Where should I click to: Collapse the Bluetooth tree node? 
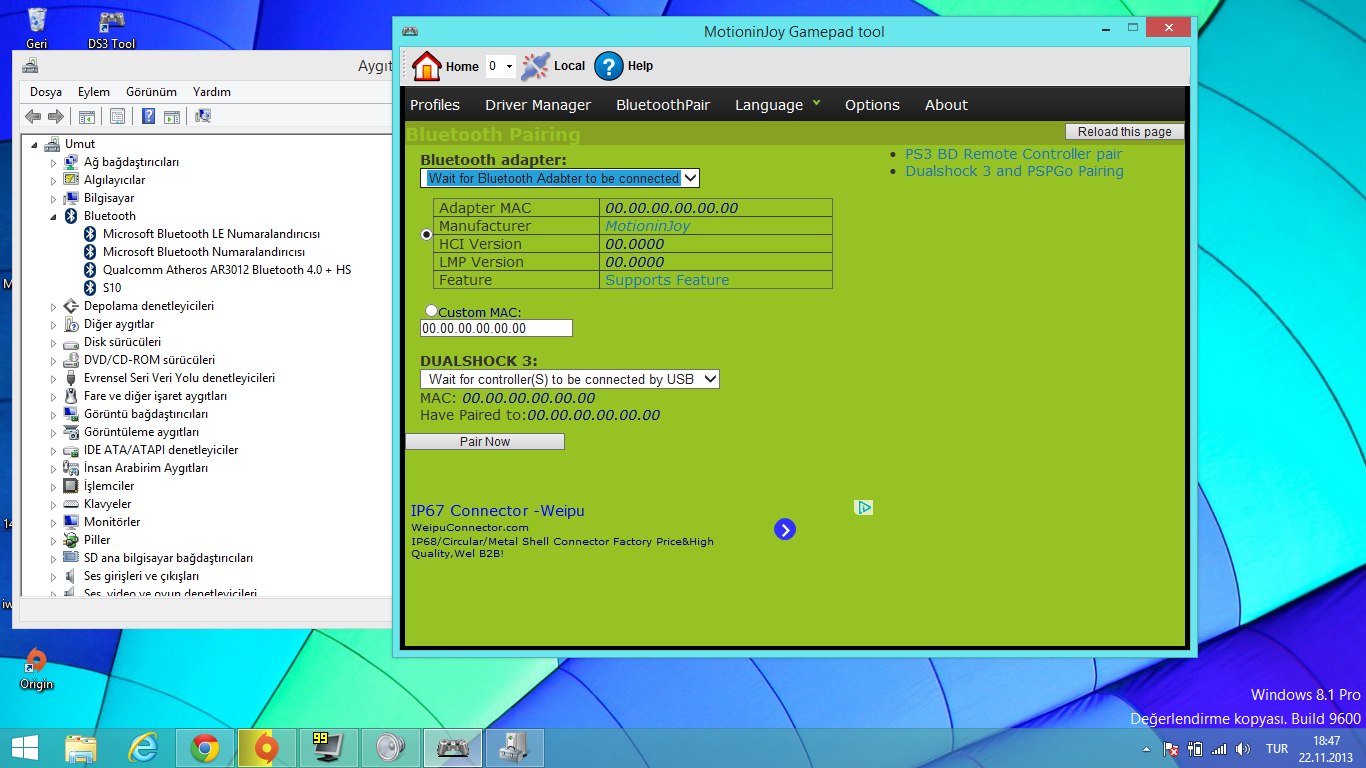(x=54, y=216)
